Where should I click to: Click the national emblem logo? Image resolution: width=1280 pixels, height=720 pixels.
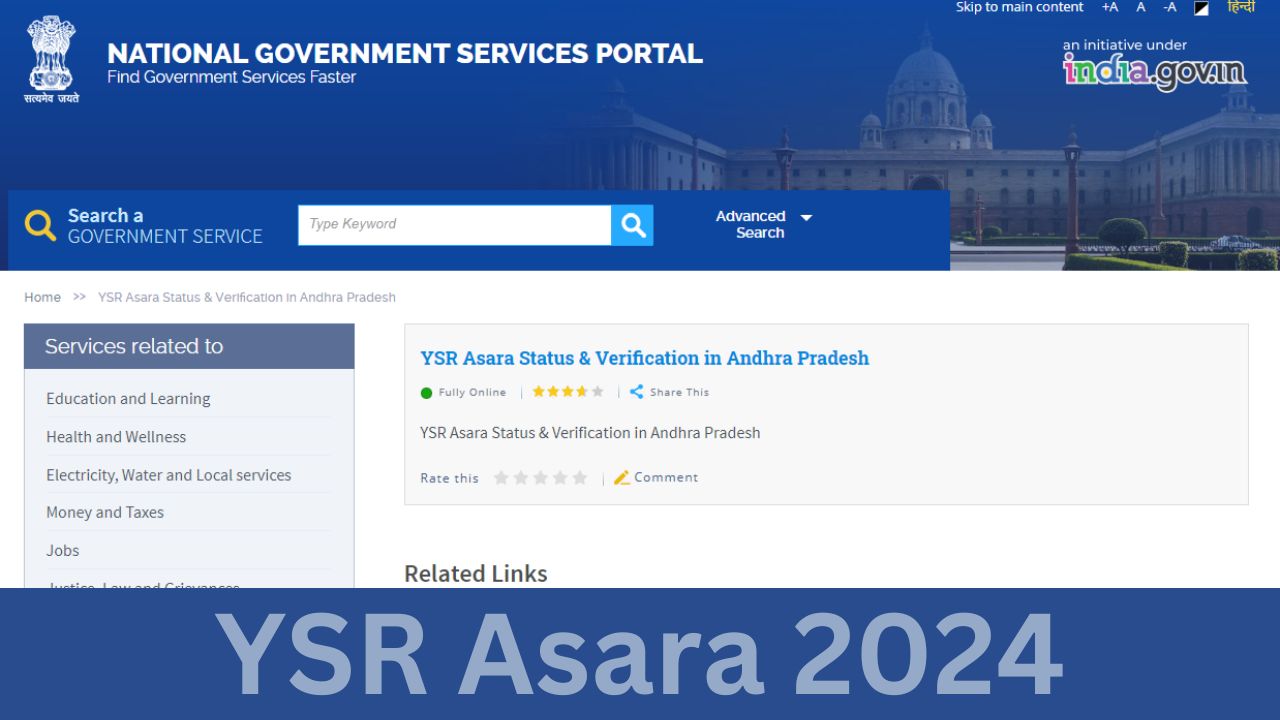(x=50, y=55)
